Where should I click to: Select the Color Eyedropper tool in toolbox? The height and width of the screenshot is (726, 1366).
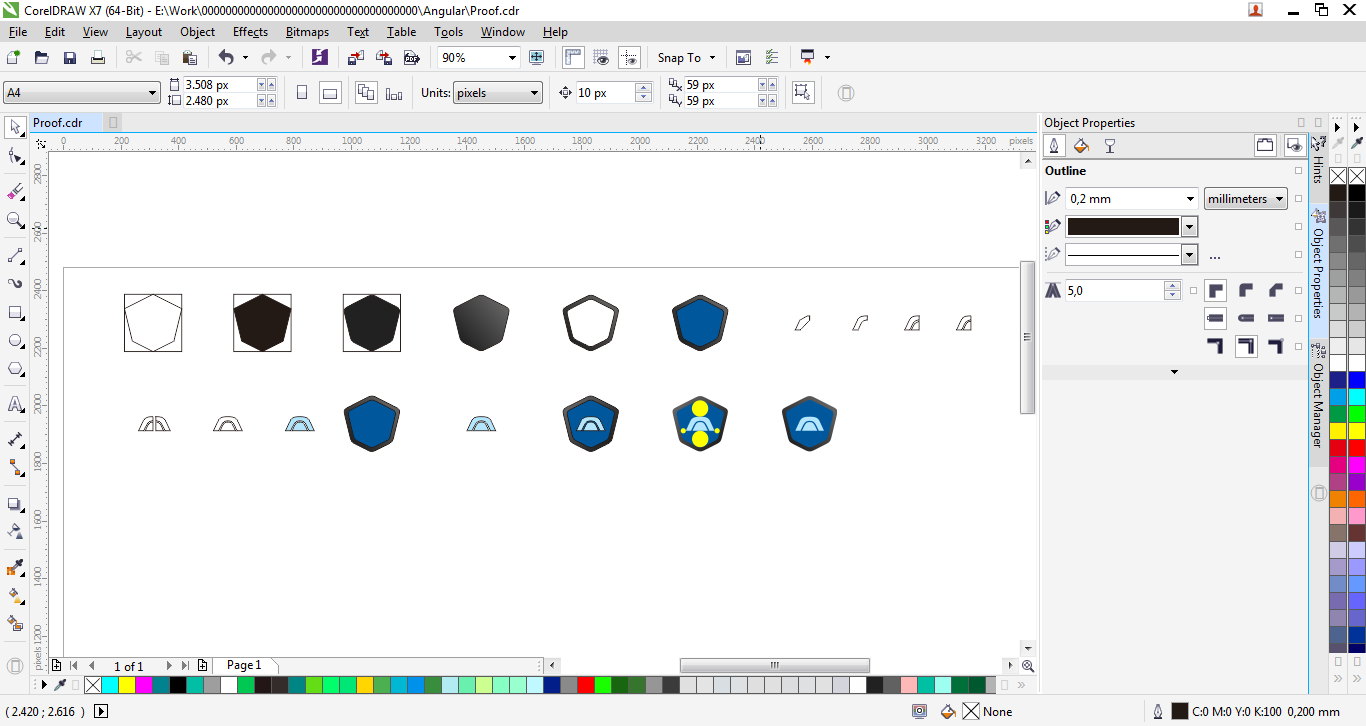tap(15, 568)
